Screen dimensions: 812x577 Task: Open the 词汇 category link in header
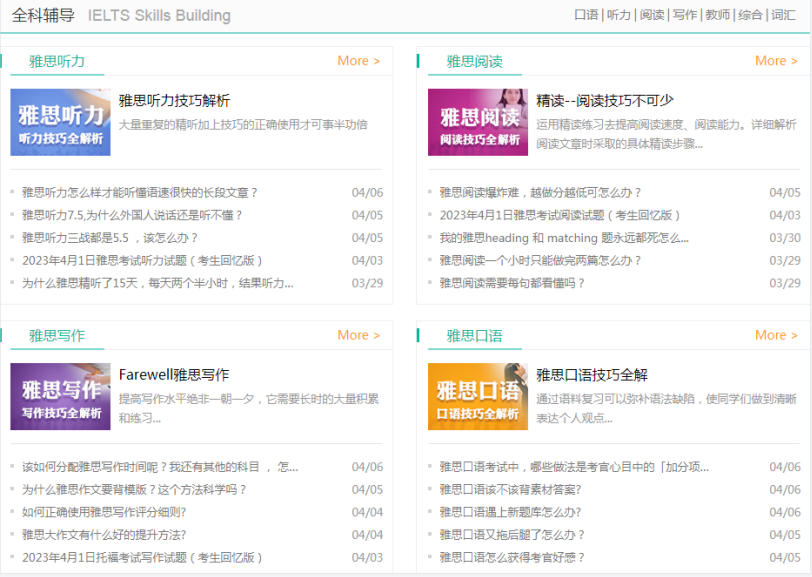pyautogui.click(x=784, y=15)
